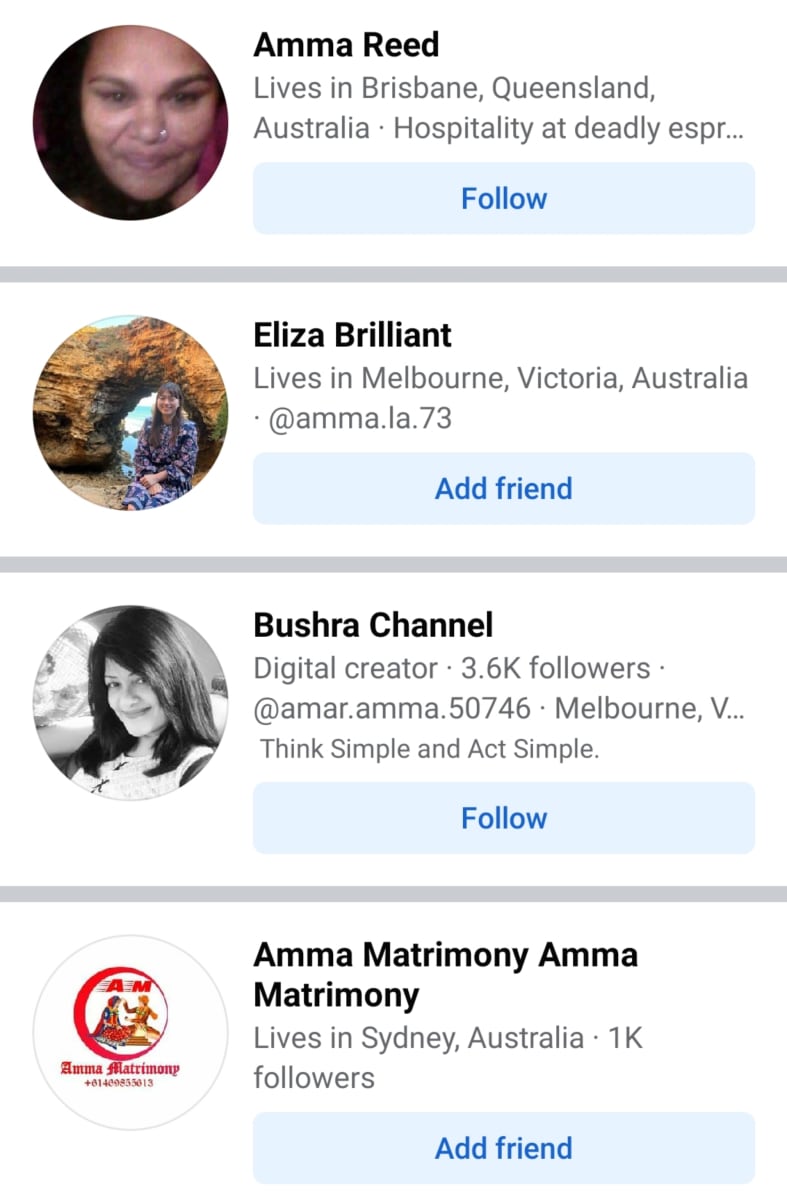Open Bushra Channel's black-and-white avatar
787x1200 pixels.
pos(130,703)
